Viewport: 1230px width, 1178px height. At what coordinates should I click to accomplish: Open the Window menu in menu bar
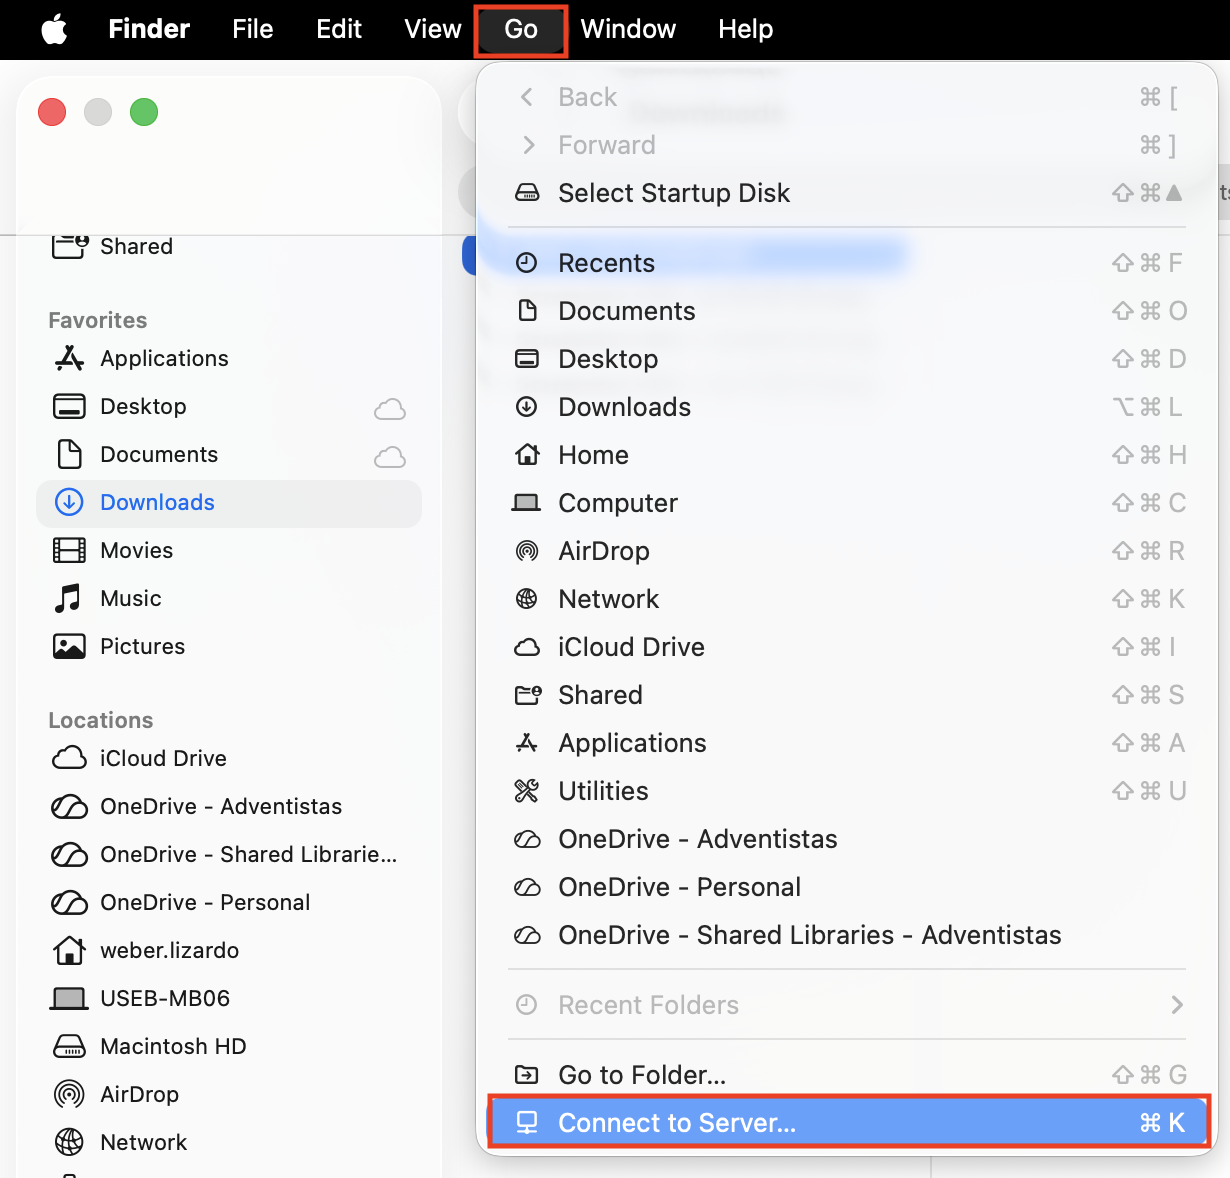pyautogui.click(x=628, y=30)
